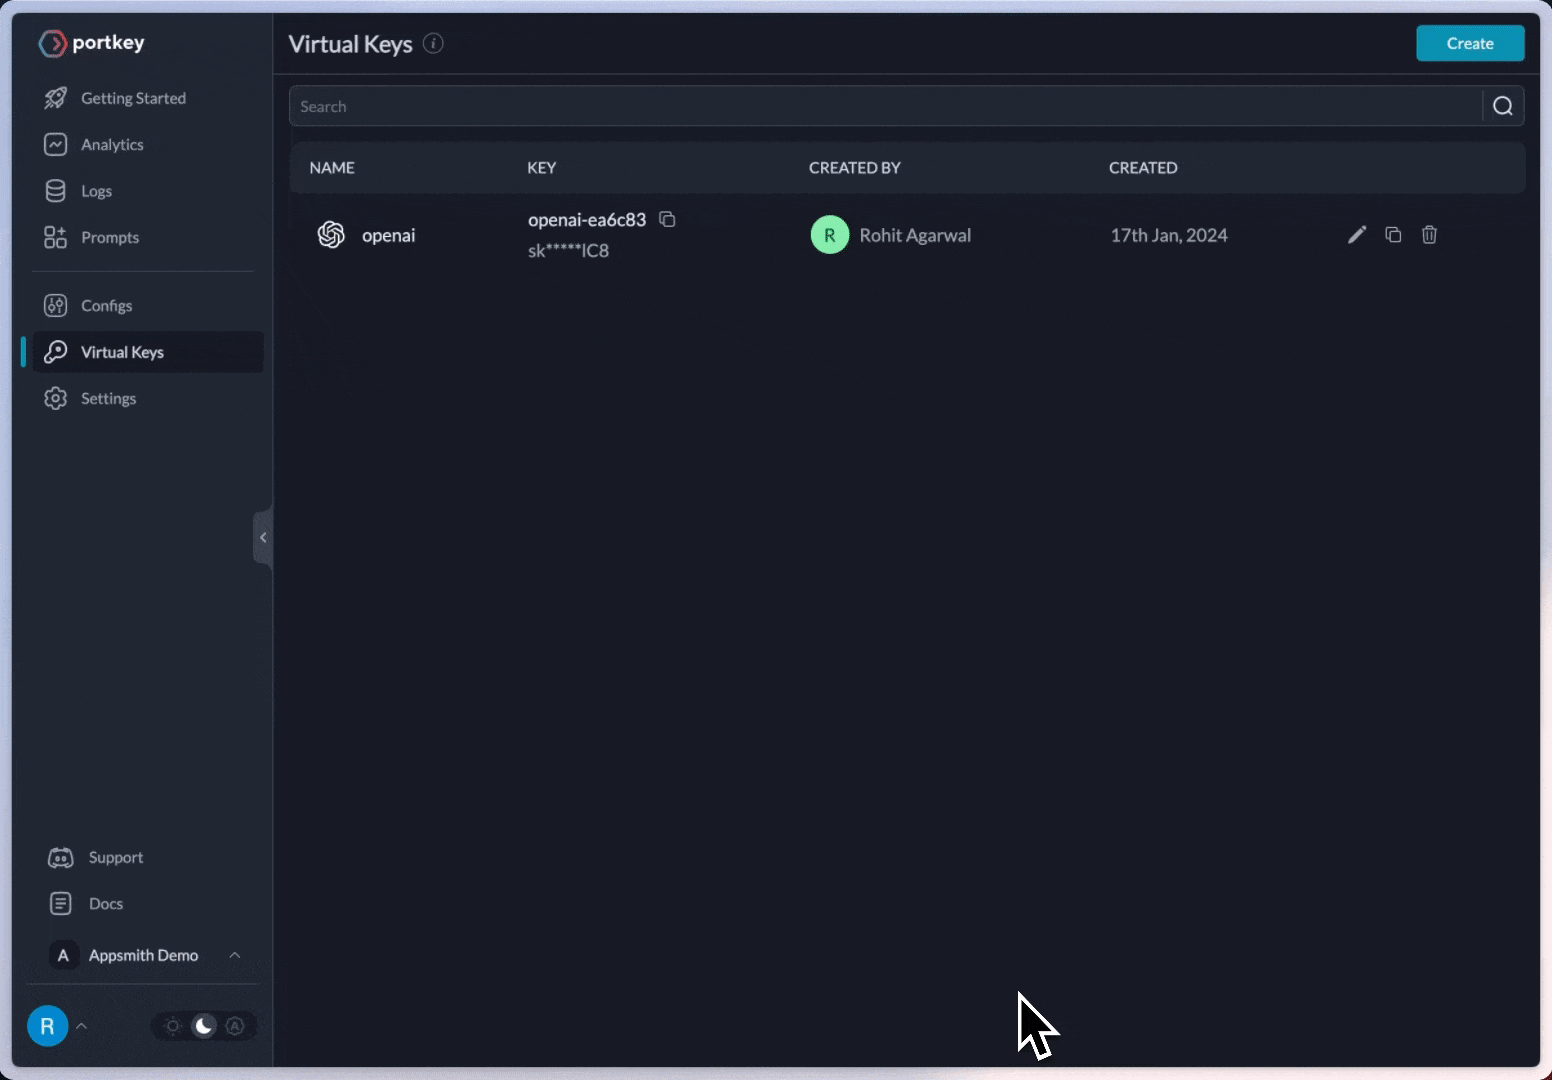1552x1080 pixels.
Task: Copy the openai-ea6c83 key identifier
Action: tap(667, 220)
